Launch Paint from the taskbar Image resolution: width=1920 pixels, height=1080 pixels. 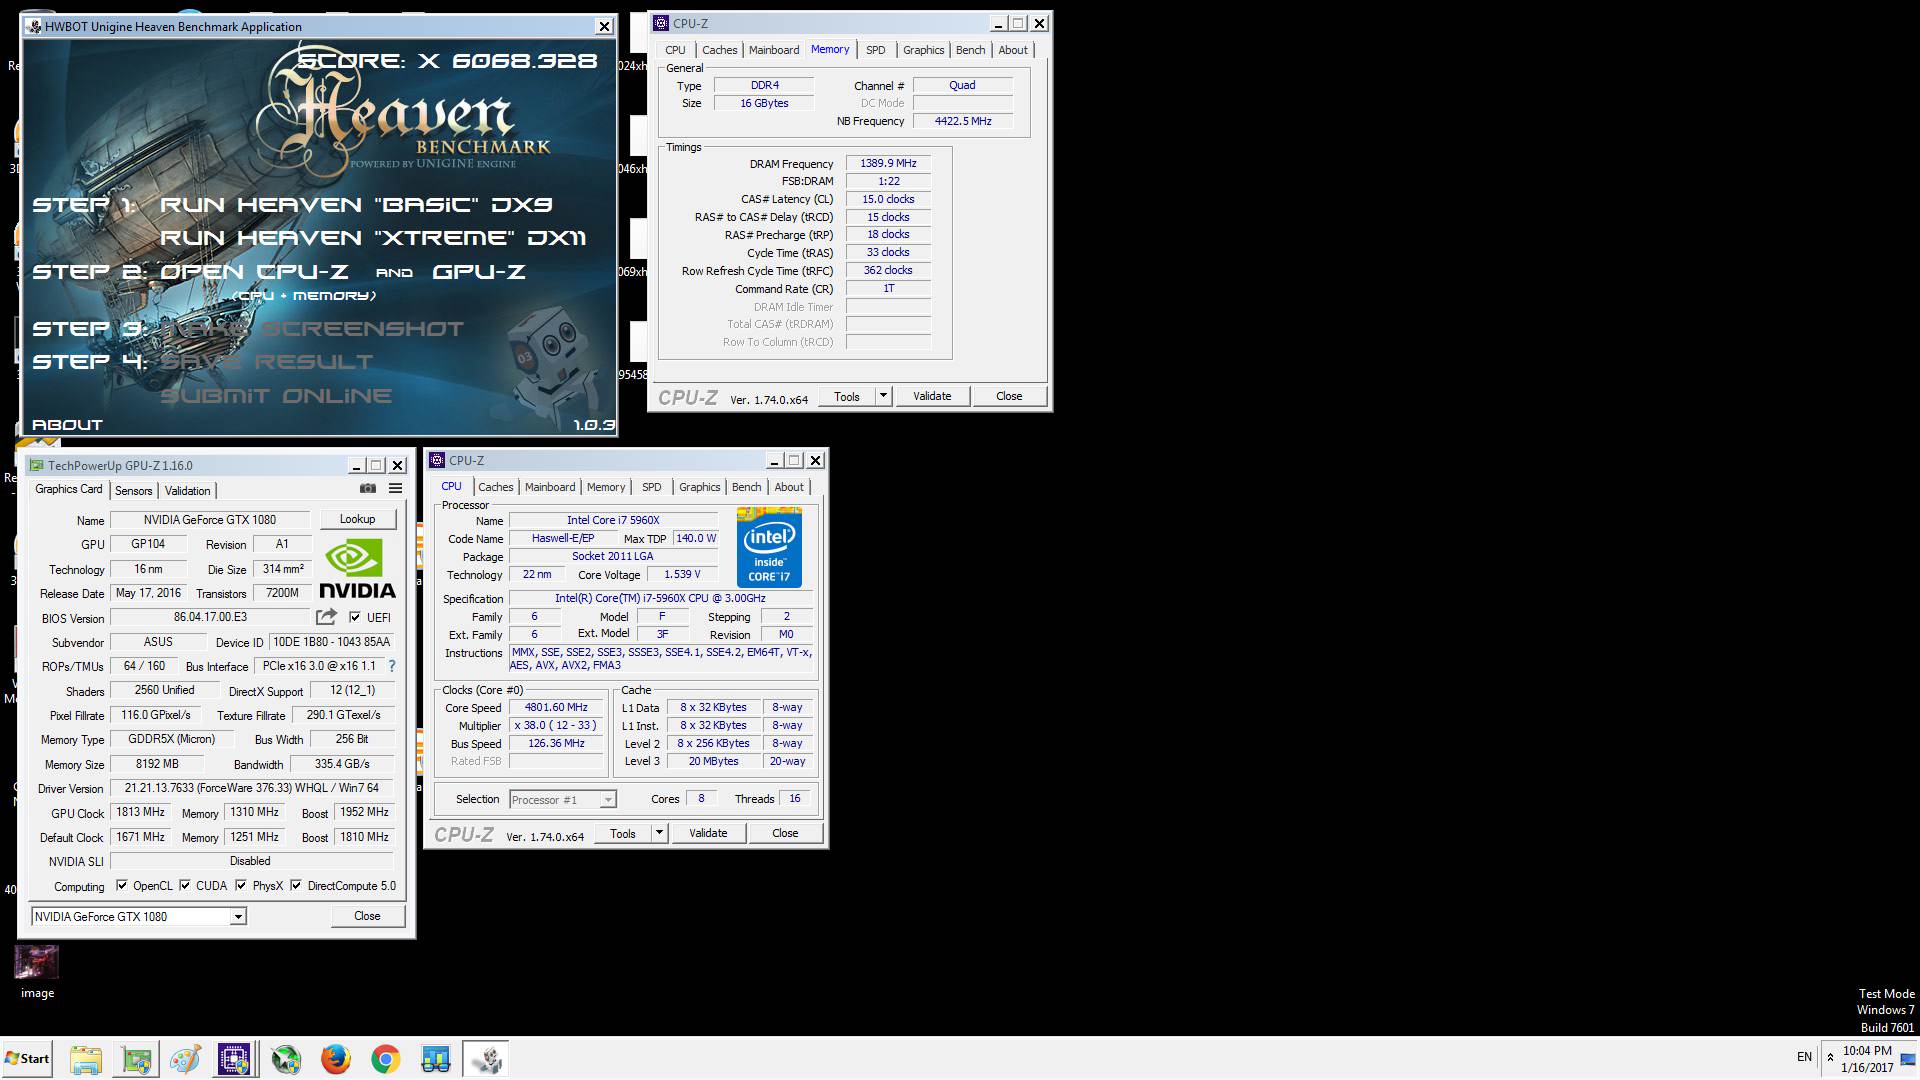coord(185,1059)
